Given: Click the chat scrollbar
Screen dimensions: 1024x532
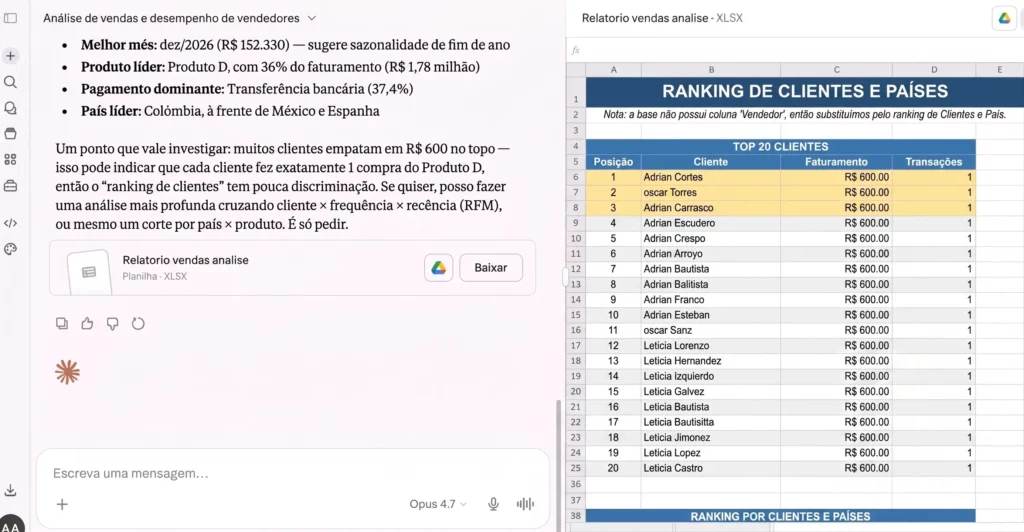Looking at the screenshot, I should coord(557,465).
